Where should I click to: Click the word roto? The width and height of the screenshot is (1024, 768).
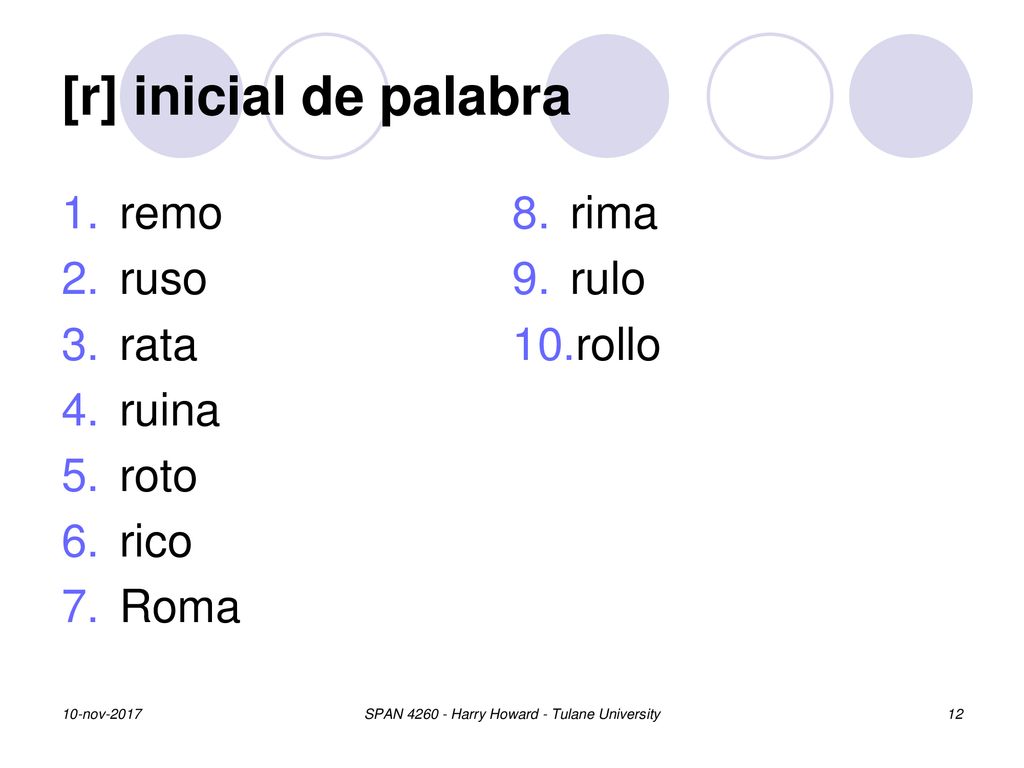pos(159,476)
